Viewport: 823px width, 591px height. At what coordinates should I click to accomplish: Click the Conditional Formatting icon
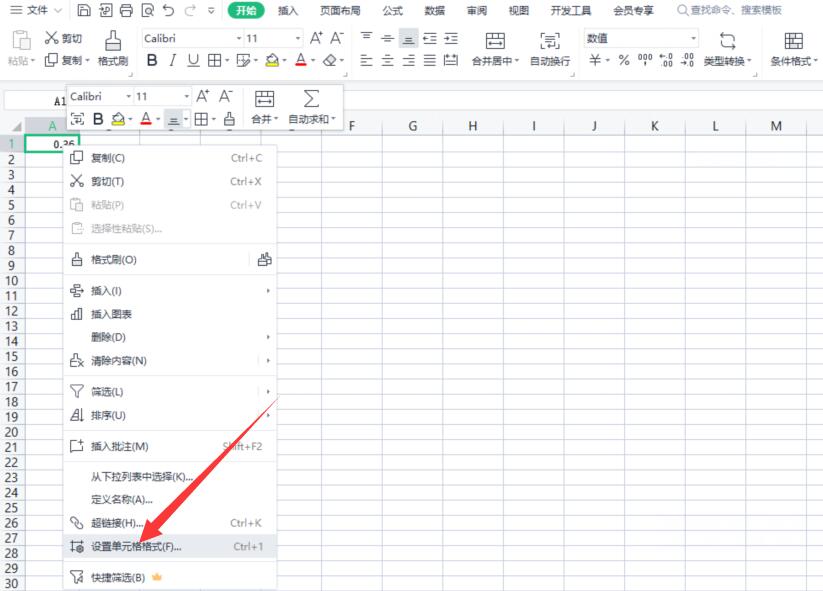click(793, 40)
